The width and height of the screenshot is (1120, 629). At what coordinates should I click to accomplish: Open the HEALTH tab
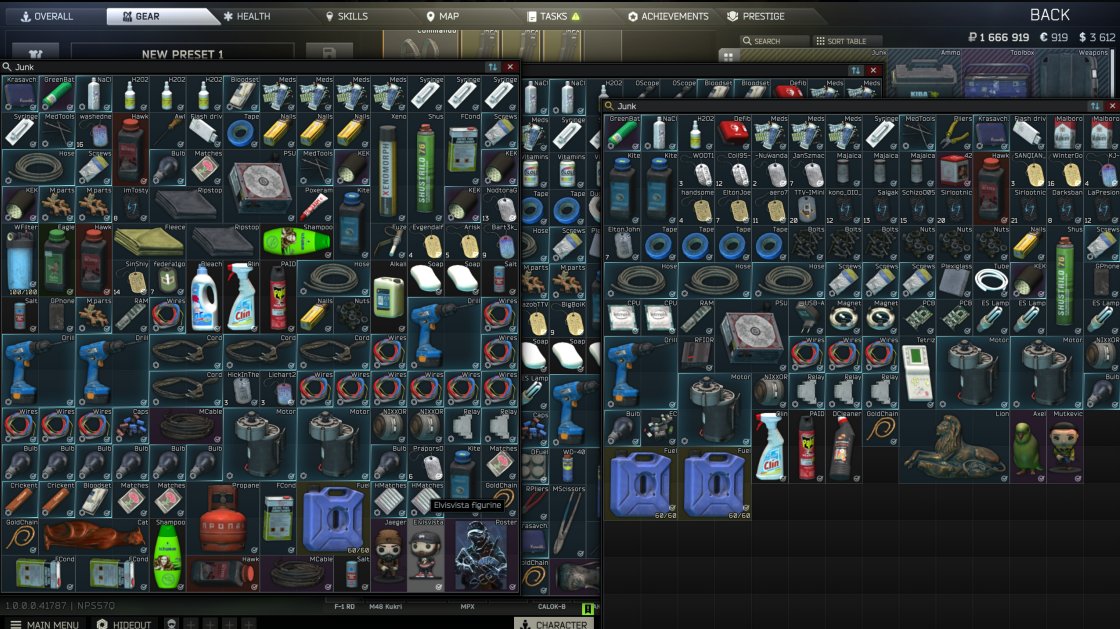(246, 16)
